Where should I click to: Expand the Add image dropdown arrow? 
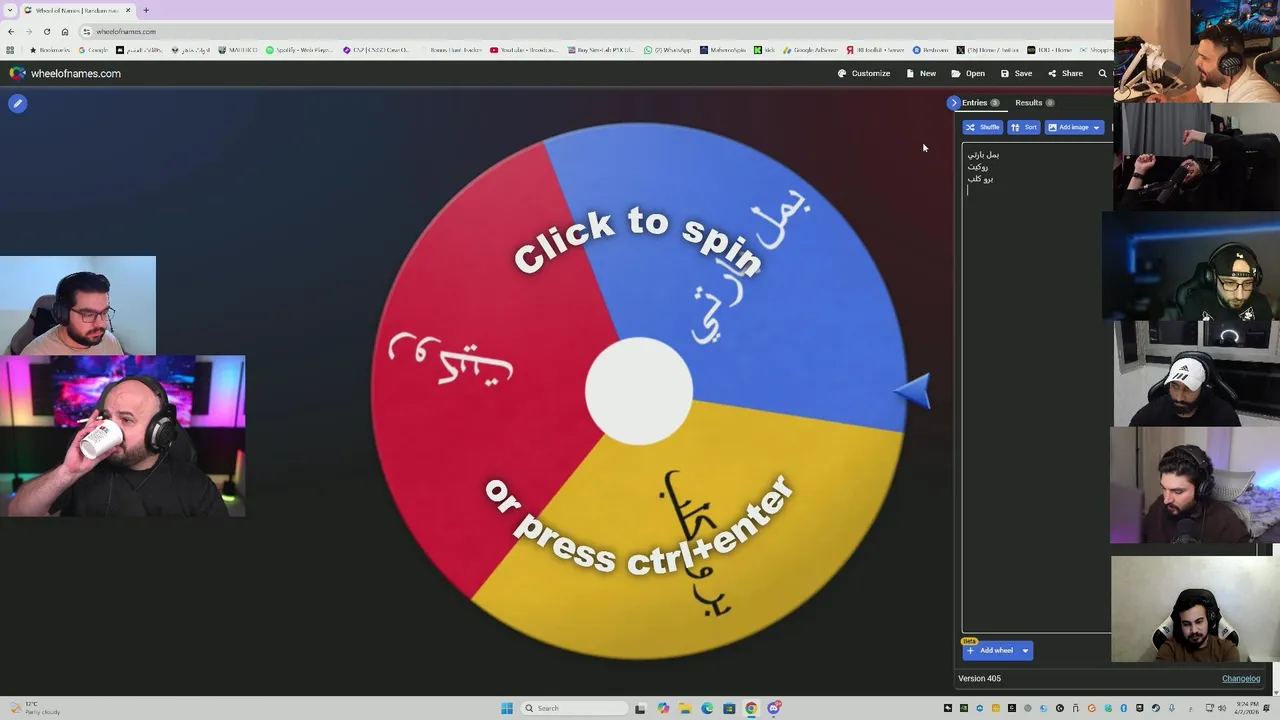tap(1096, 127)
